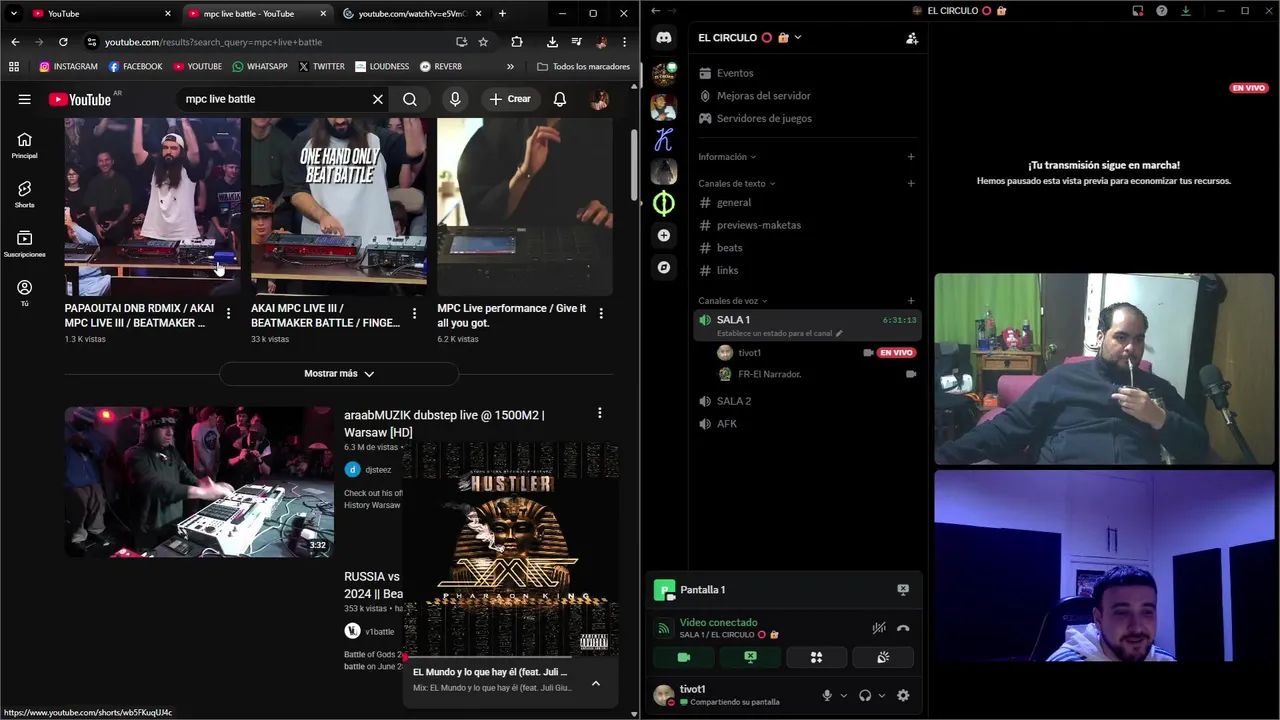The height and width of the screenshot is (720, 1280).
Task: Clear the YouTube search box with X
Action: pyautogui.click(x=377, y=99)
